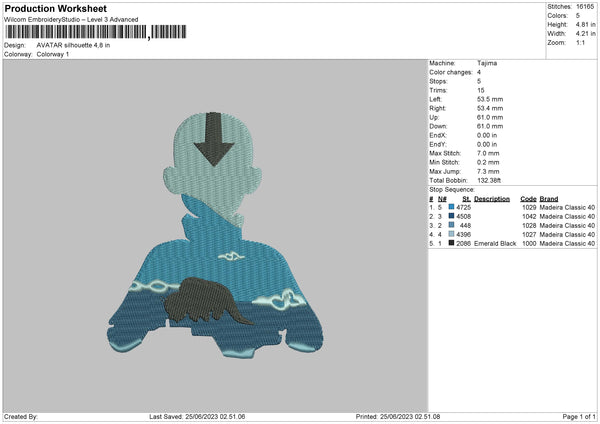Click the 'Code' column header

click(x=528, y=199)
